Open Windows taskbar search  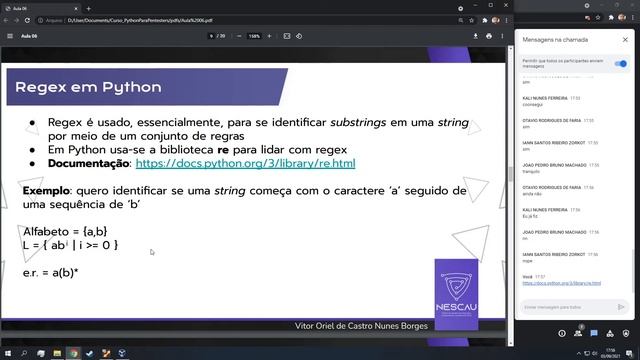24,353
